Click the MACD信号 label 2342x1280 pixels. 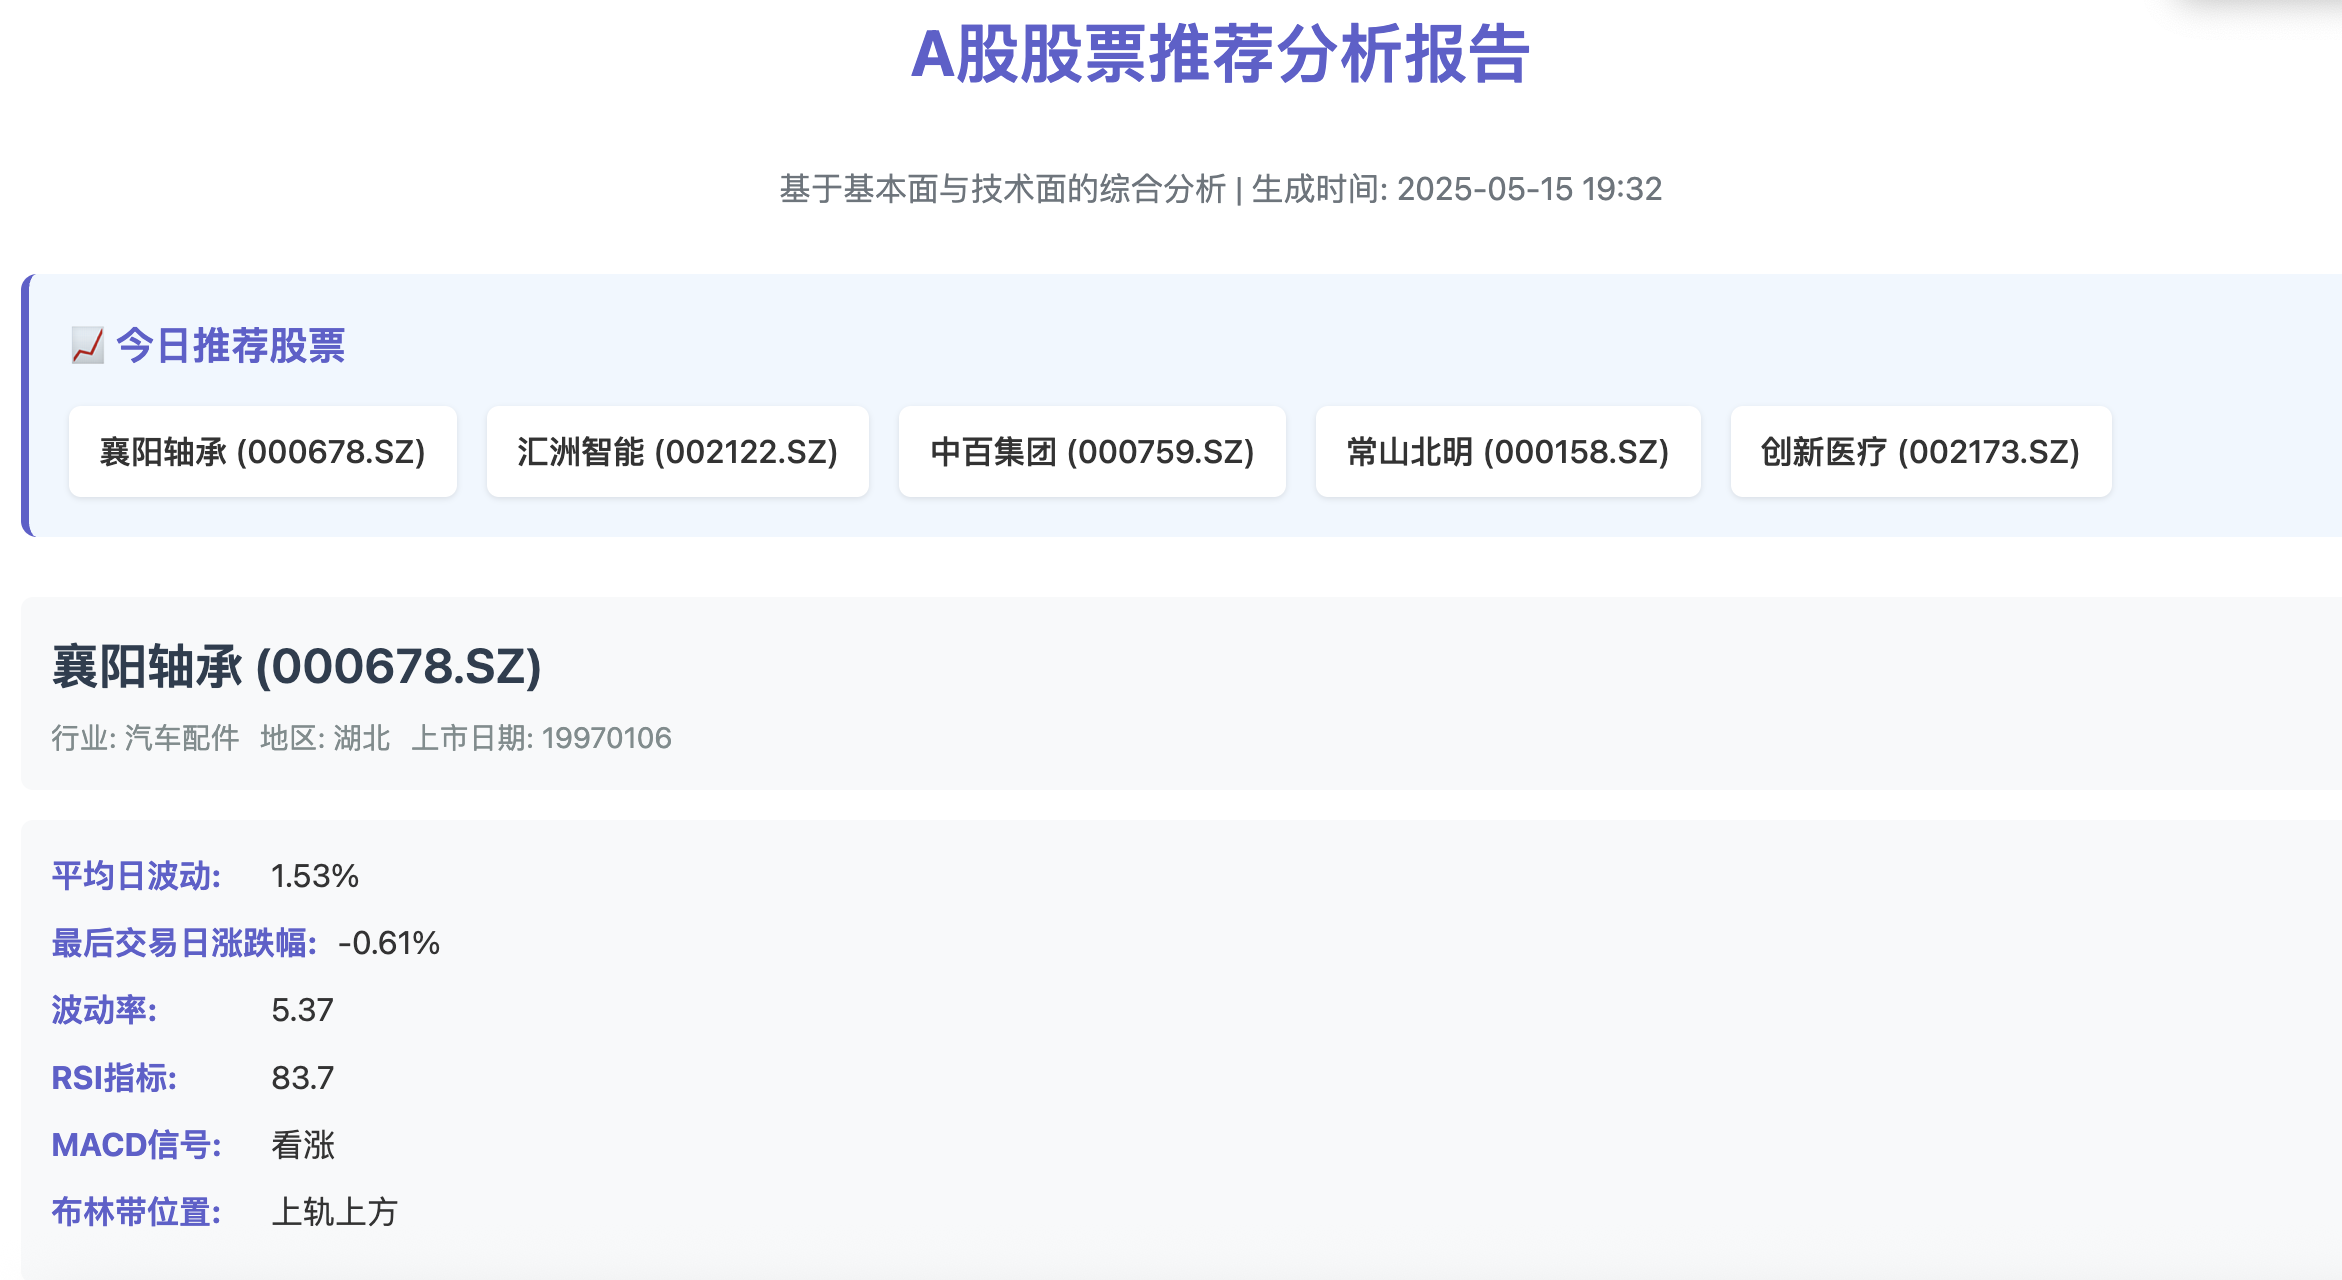[136, 1145]
